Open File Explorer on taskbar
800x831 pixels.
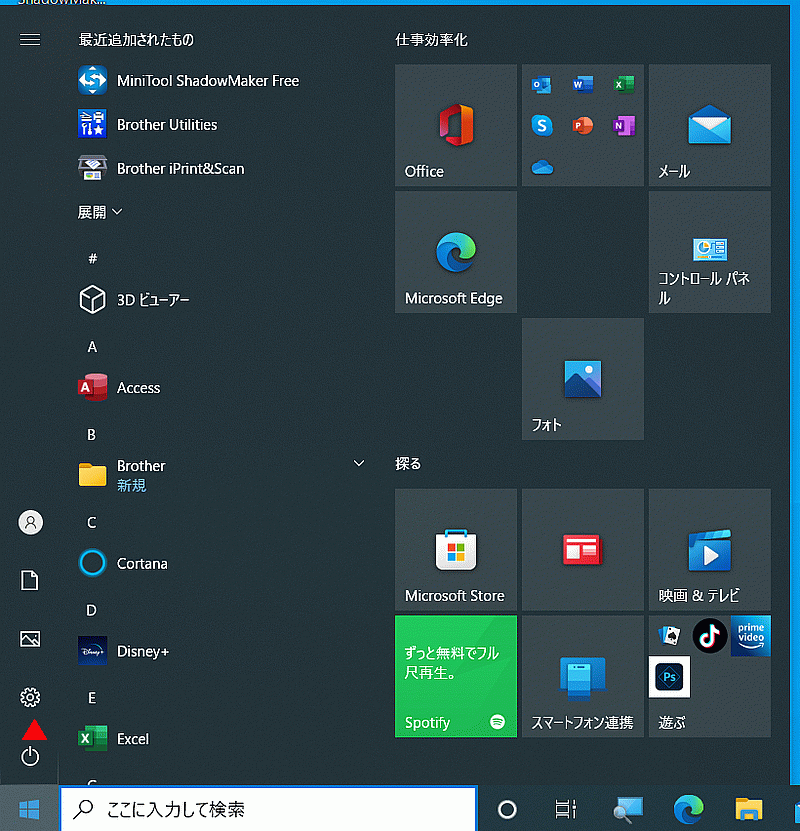(749, 809)
